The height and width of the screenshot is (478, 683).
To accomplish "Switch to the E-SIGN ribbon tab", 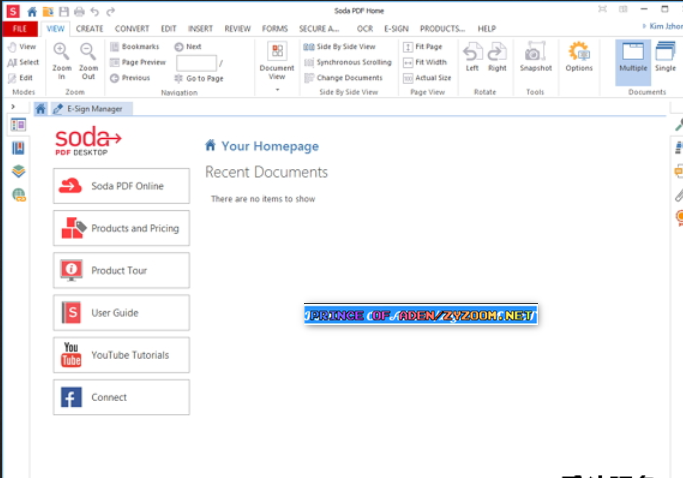I will (396, 29).
